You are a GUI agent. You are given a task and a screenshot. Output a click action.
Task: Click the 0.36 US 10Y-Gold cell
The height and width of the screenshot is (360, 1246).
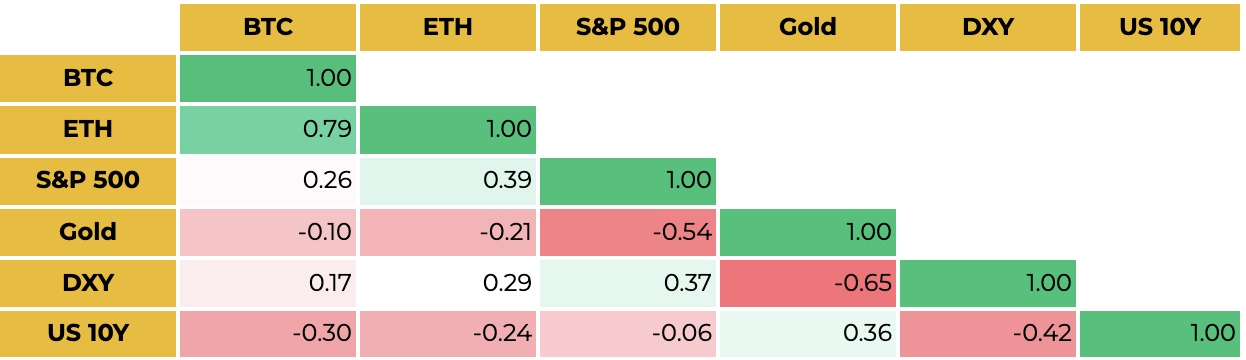pyautogui.click(x=808, y=334)
